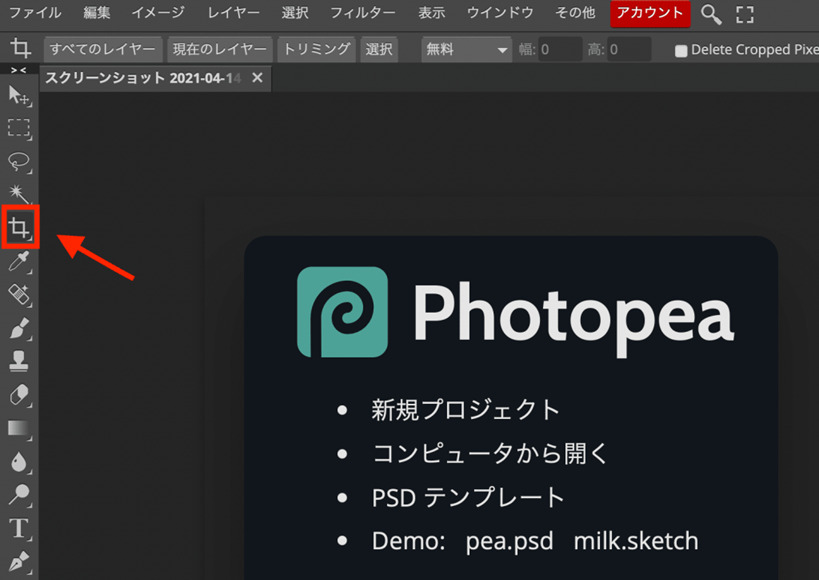Select the Clone Stamp tool
This screenshot has width=819, height=580.
(x=19, y=361)
